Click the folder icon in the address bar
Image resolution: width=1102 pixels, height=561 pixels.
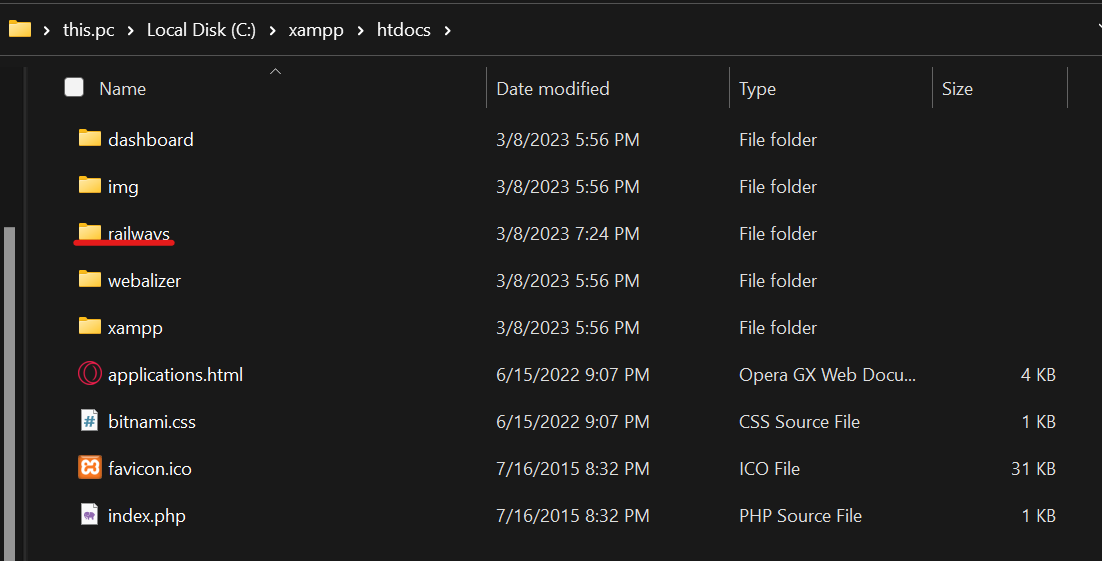coord(20,30)
